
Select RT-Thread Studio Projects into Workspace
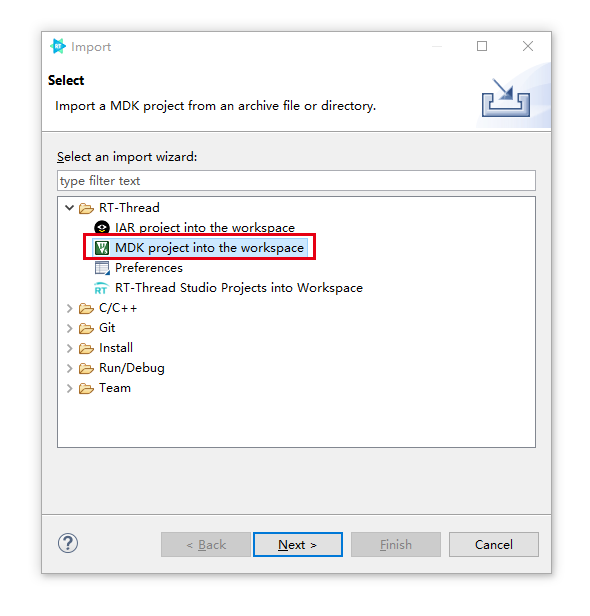(239, 288)
